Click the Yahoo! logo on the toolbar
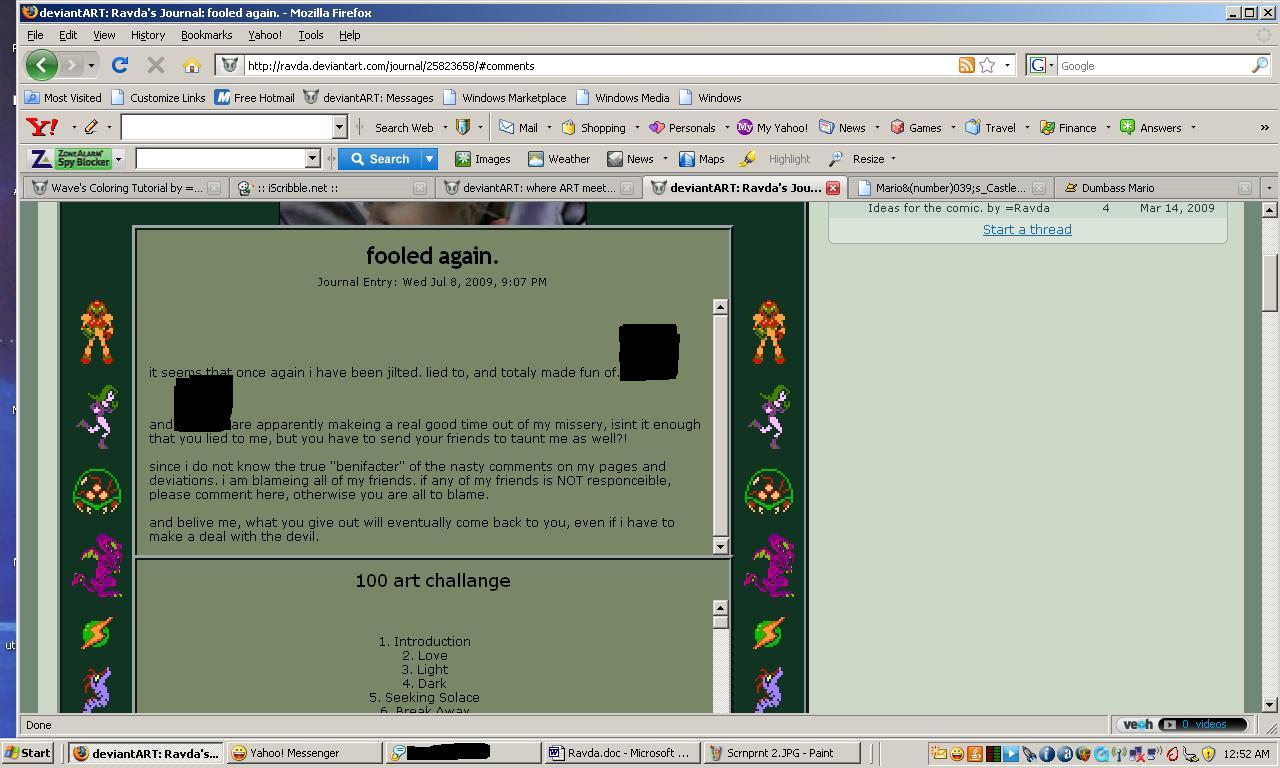 (x=43, y=127)
